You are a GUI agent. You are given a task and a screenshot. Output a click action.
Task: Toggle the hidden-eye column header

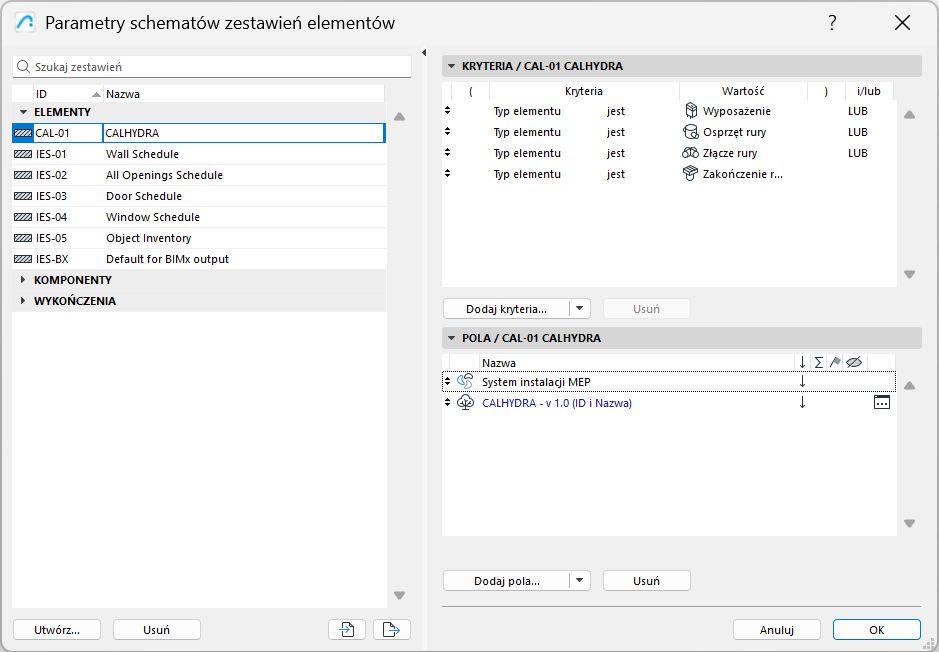[854, 361]
